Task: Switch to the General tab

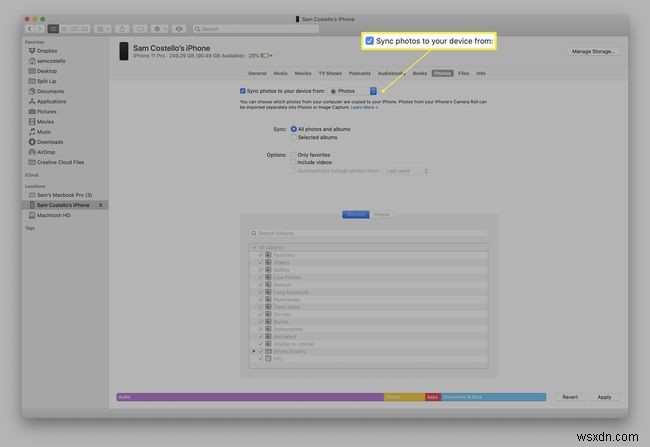Action: tap(257, 73)
